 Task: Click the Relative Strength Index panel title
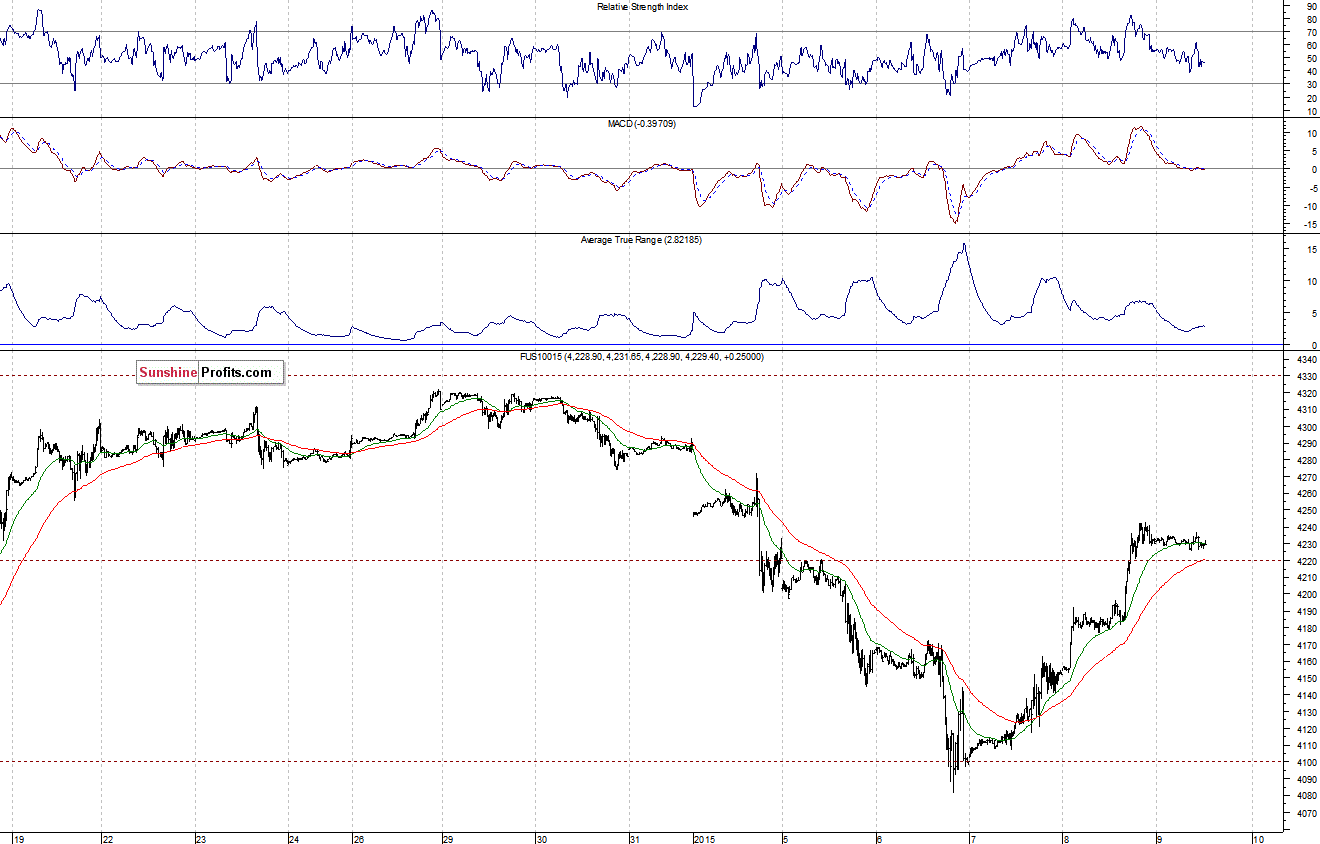tap(642, 7)
